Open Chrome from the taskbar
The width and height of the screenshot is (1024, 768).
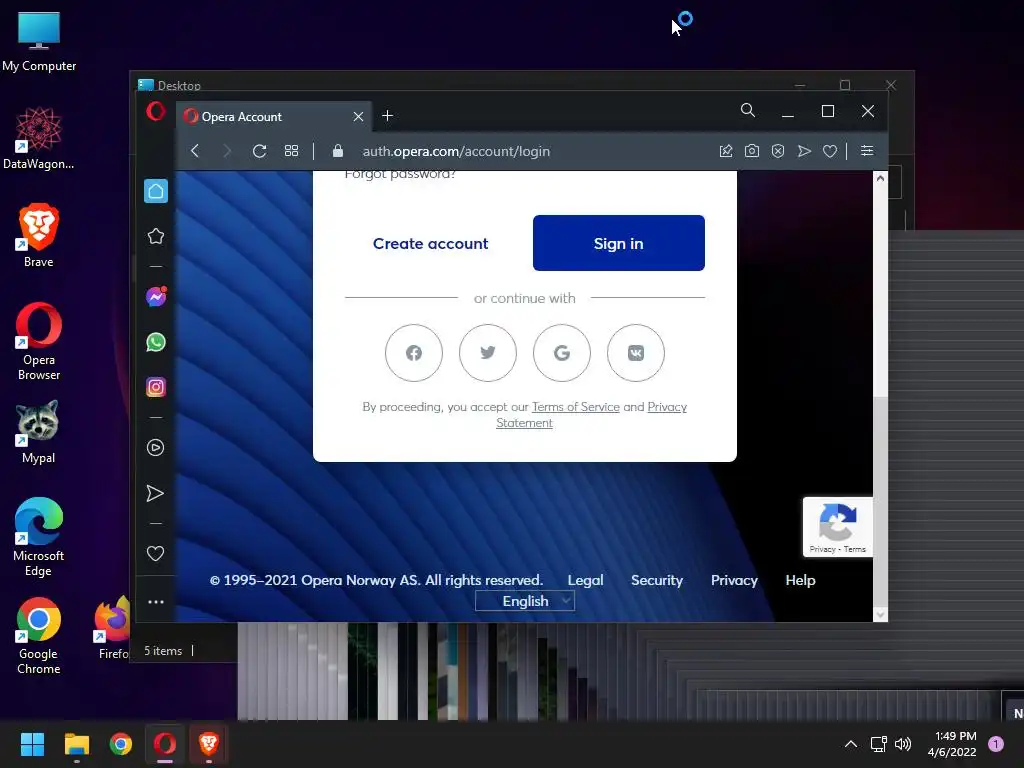[121, 744]
